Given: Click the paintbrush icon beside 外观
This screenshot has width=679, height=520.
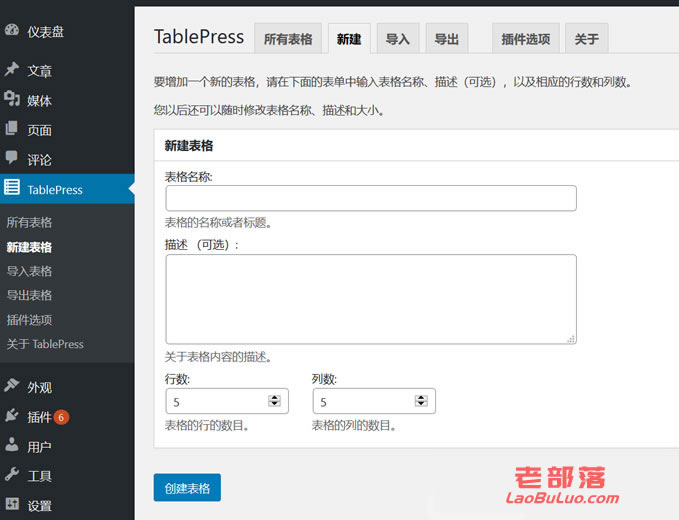Looking at the screenshot, I should [x=12, y=384].
